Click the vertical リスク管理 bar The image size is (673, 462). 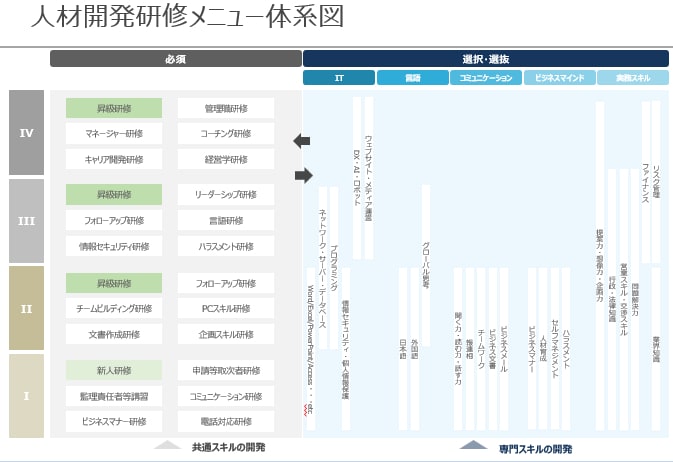pyautogui.click(x=656, y=182)
